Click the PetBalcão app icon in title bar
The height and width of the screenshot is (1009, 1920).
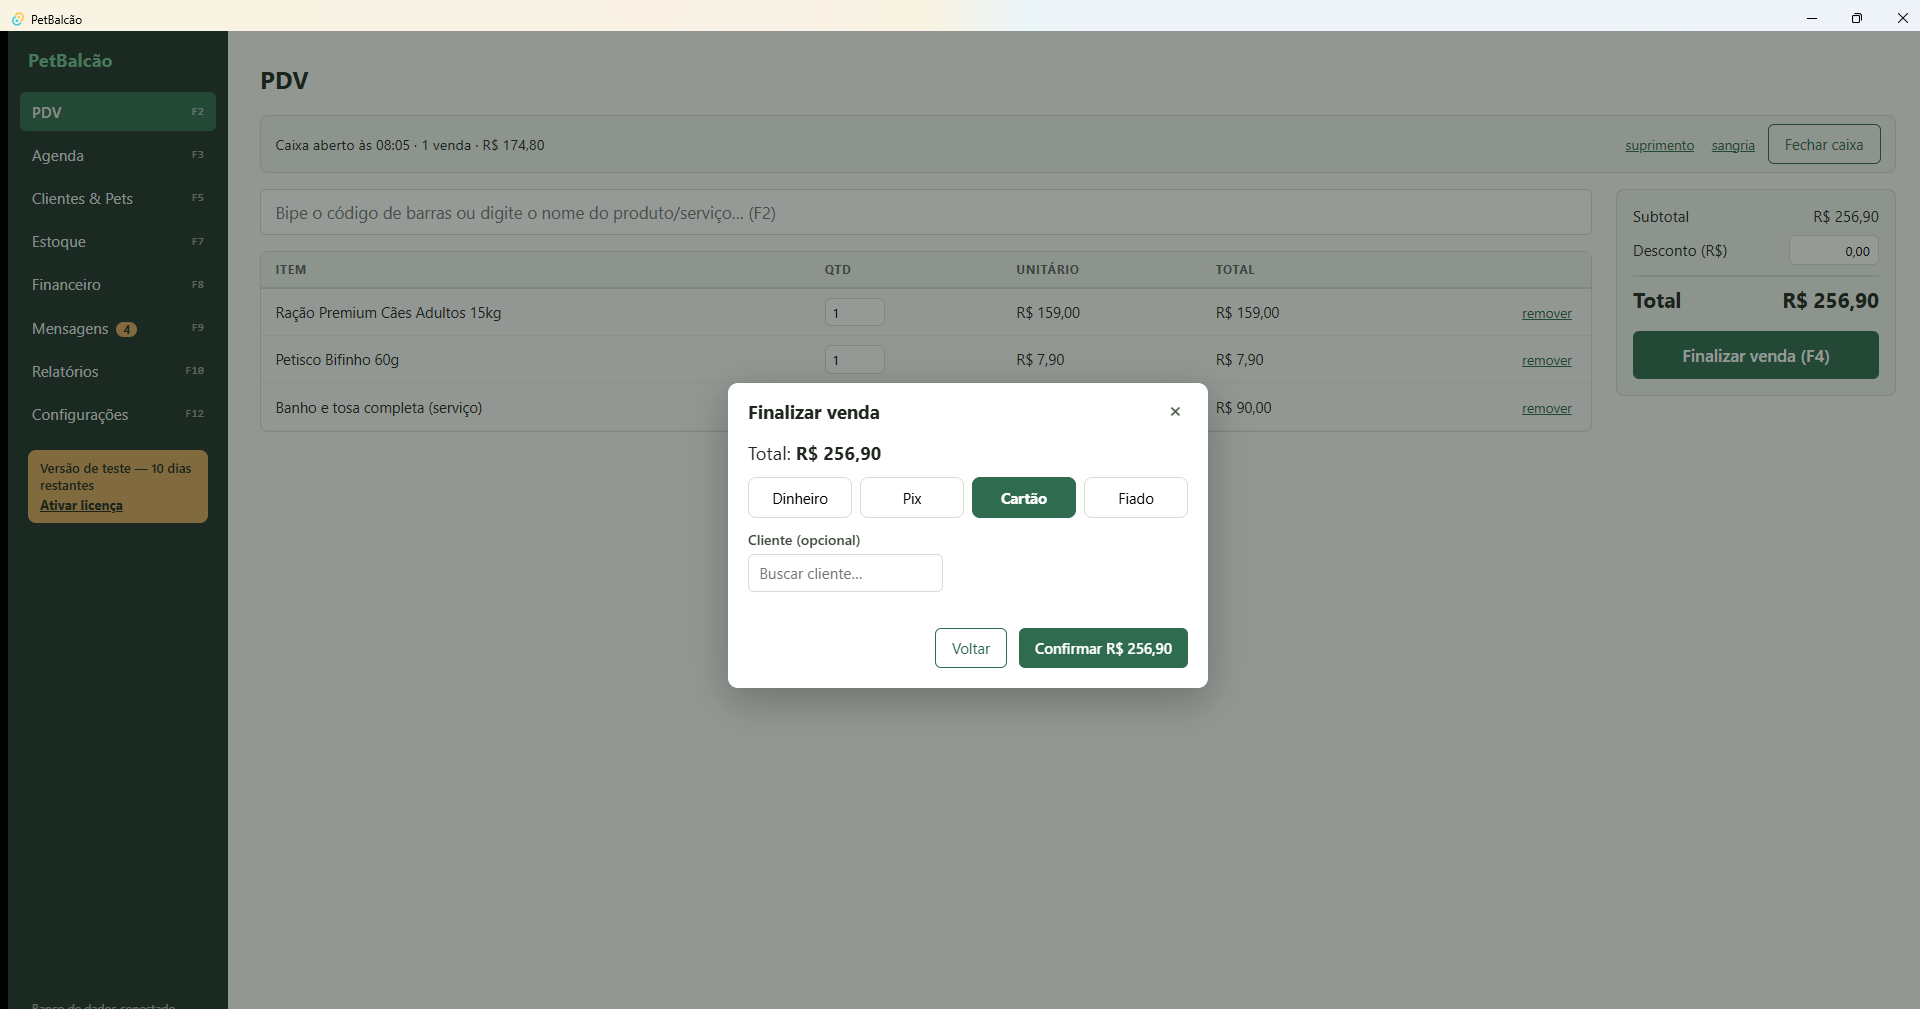tap(17, 19)
